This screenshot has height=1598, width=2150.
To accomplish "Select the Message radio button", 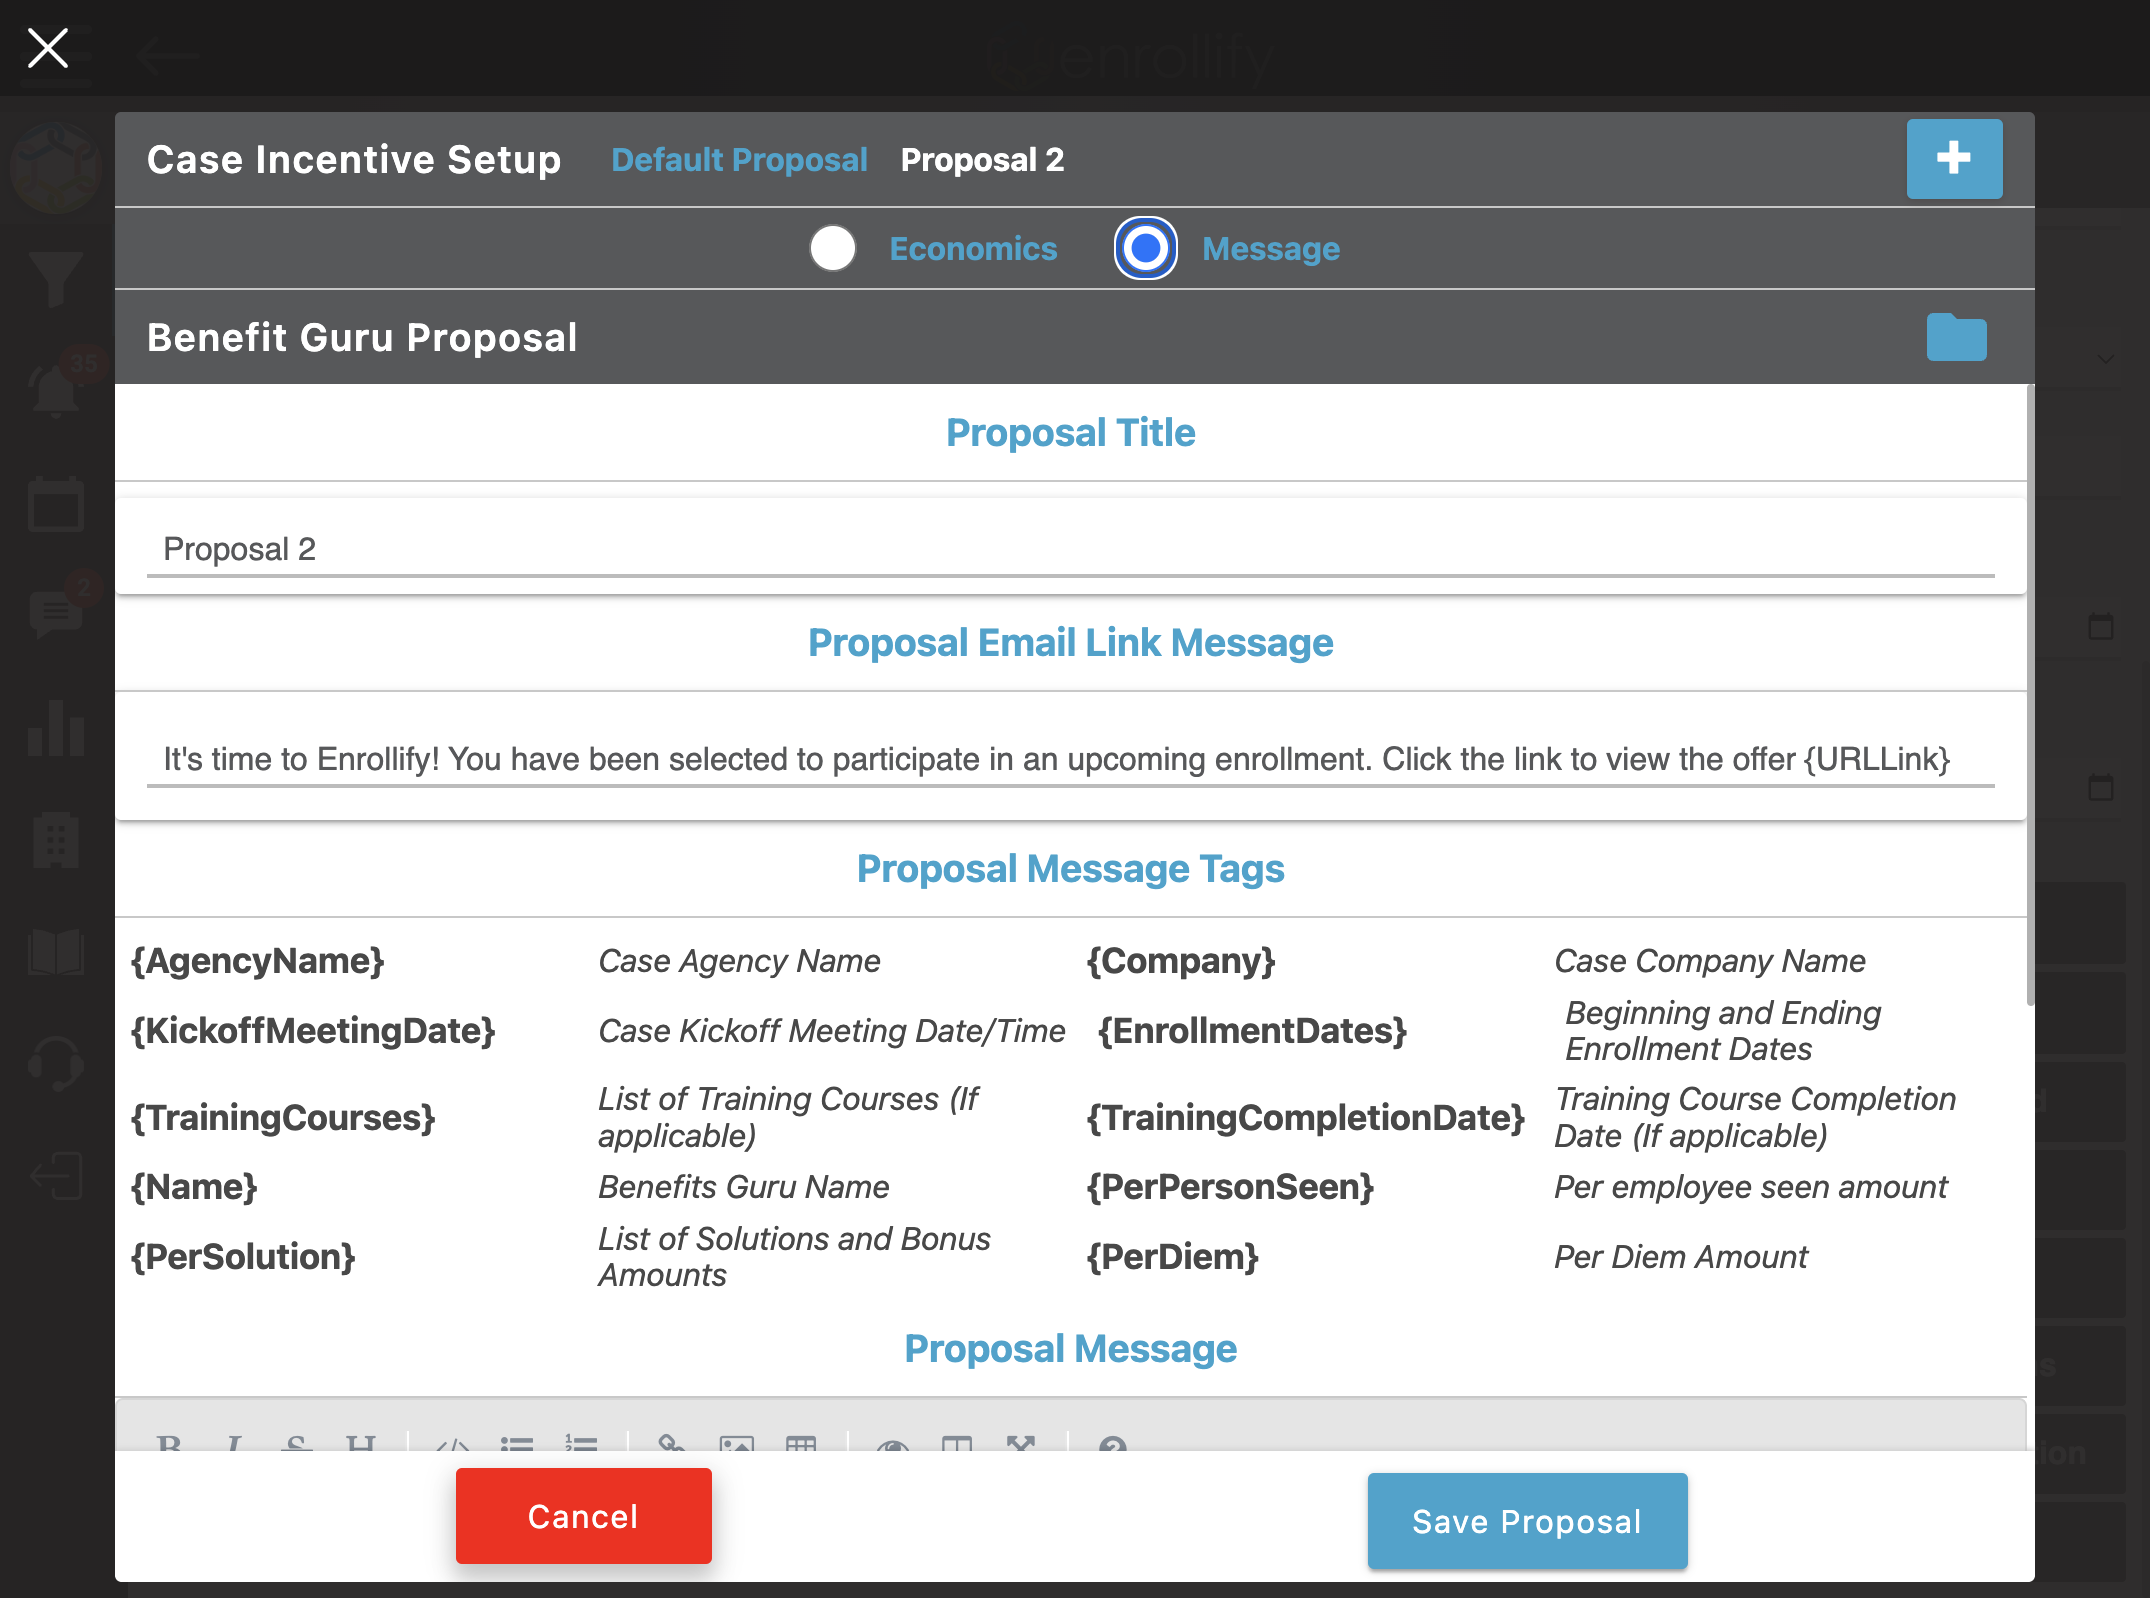I will coord(1146,248).
